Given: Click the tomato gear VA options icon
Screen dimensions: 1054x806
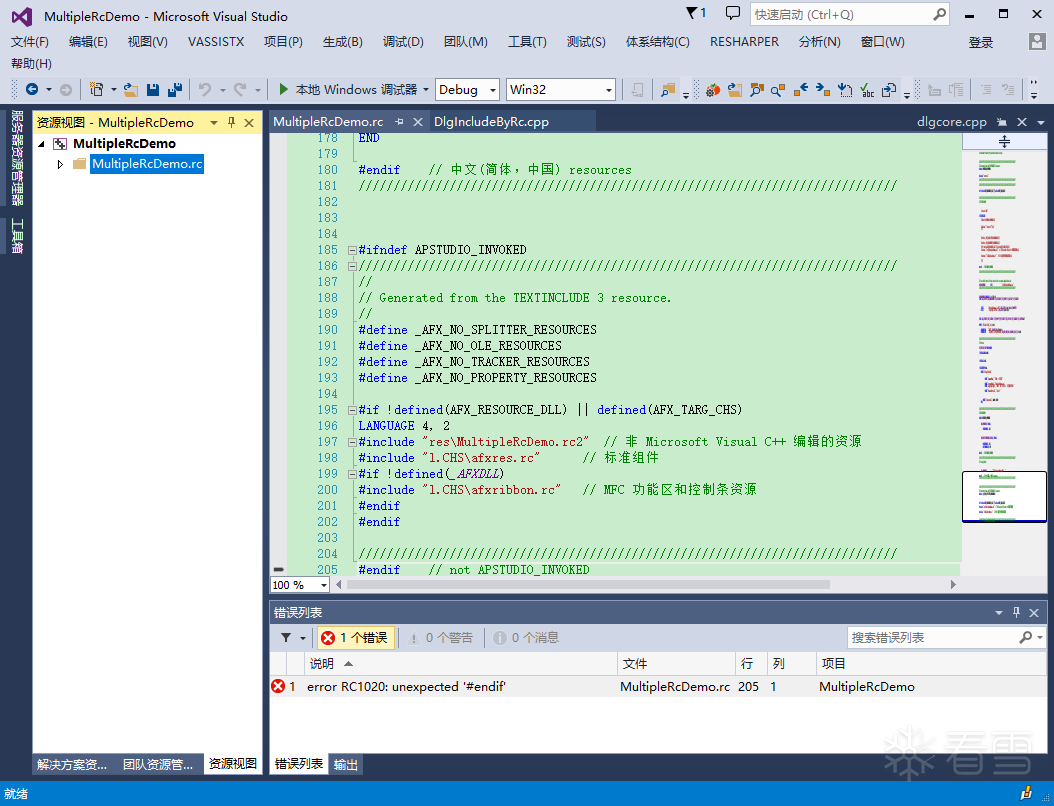Looking at the screenshot, I should pos(713,89).
